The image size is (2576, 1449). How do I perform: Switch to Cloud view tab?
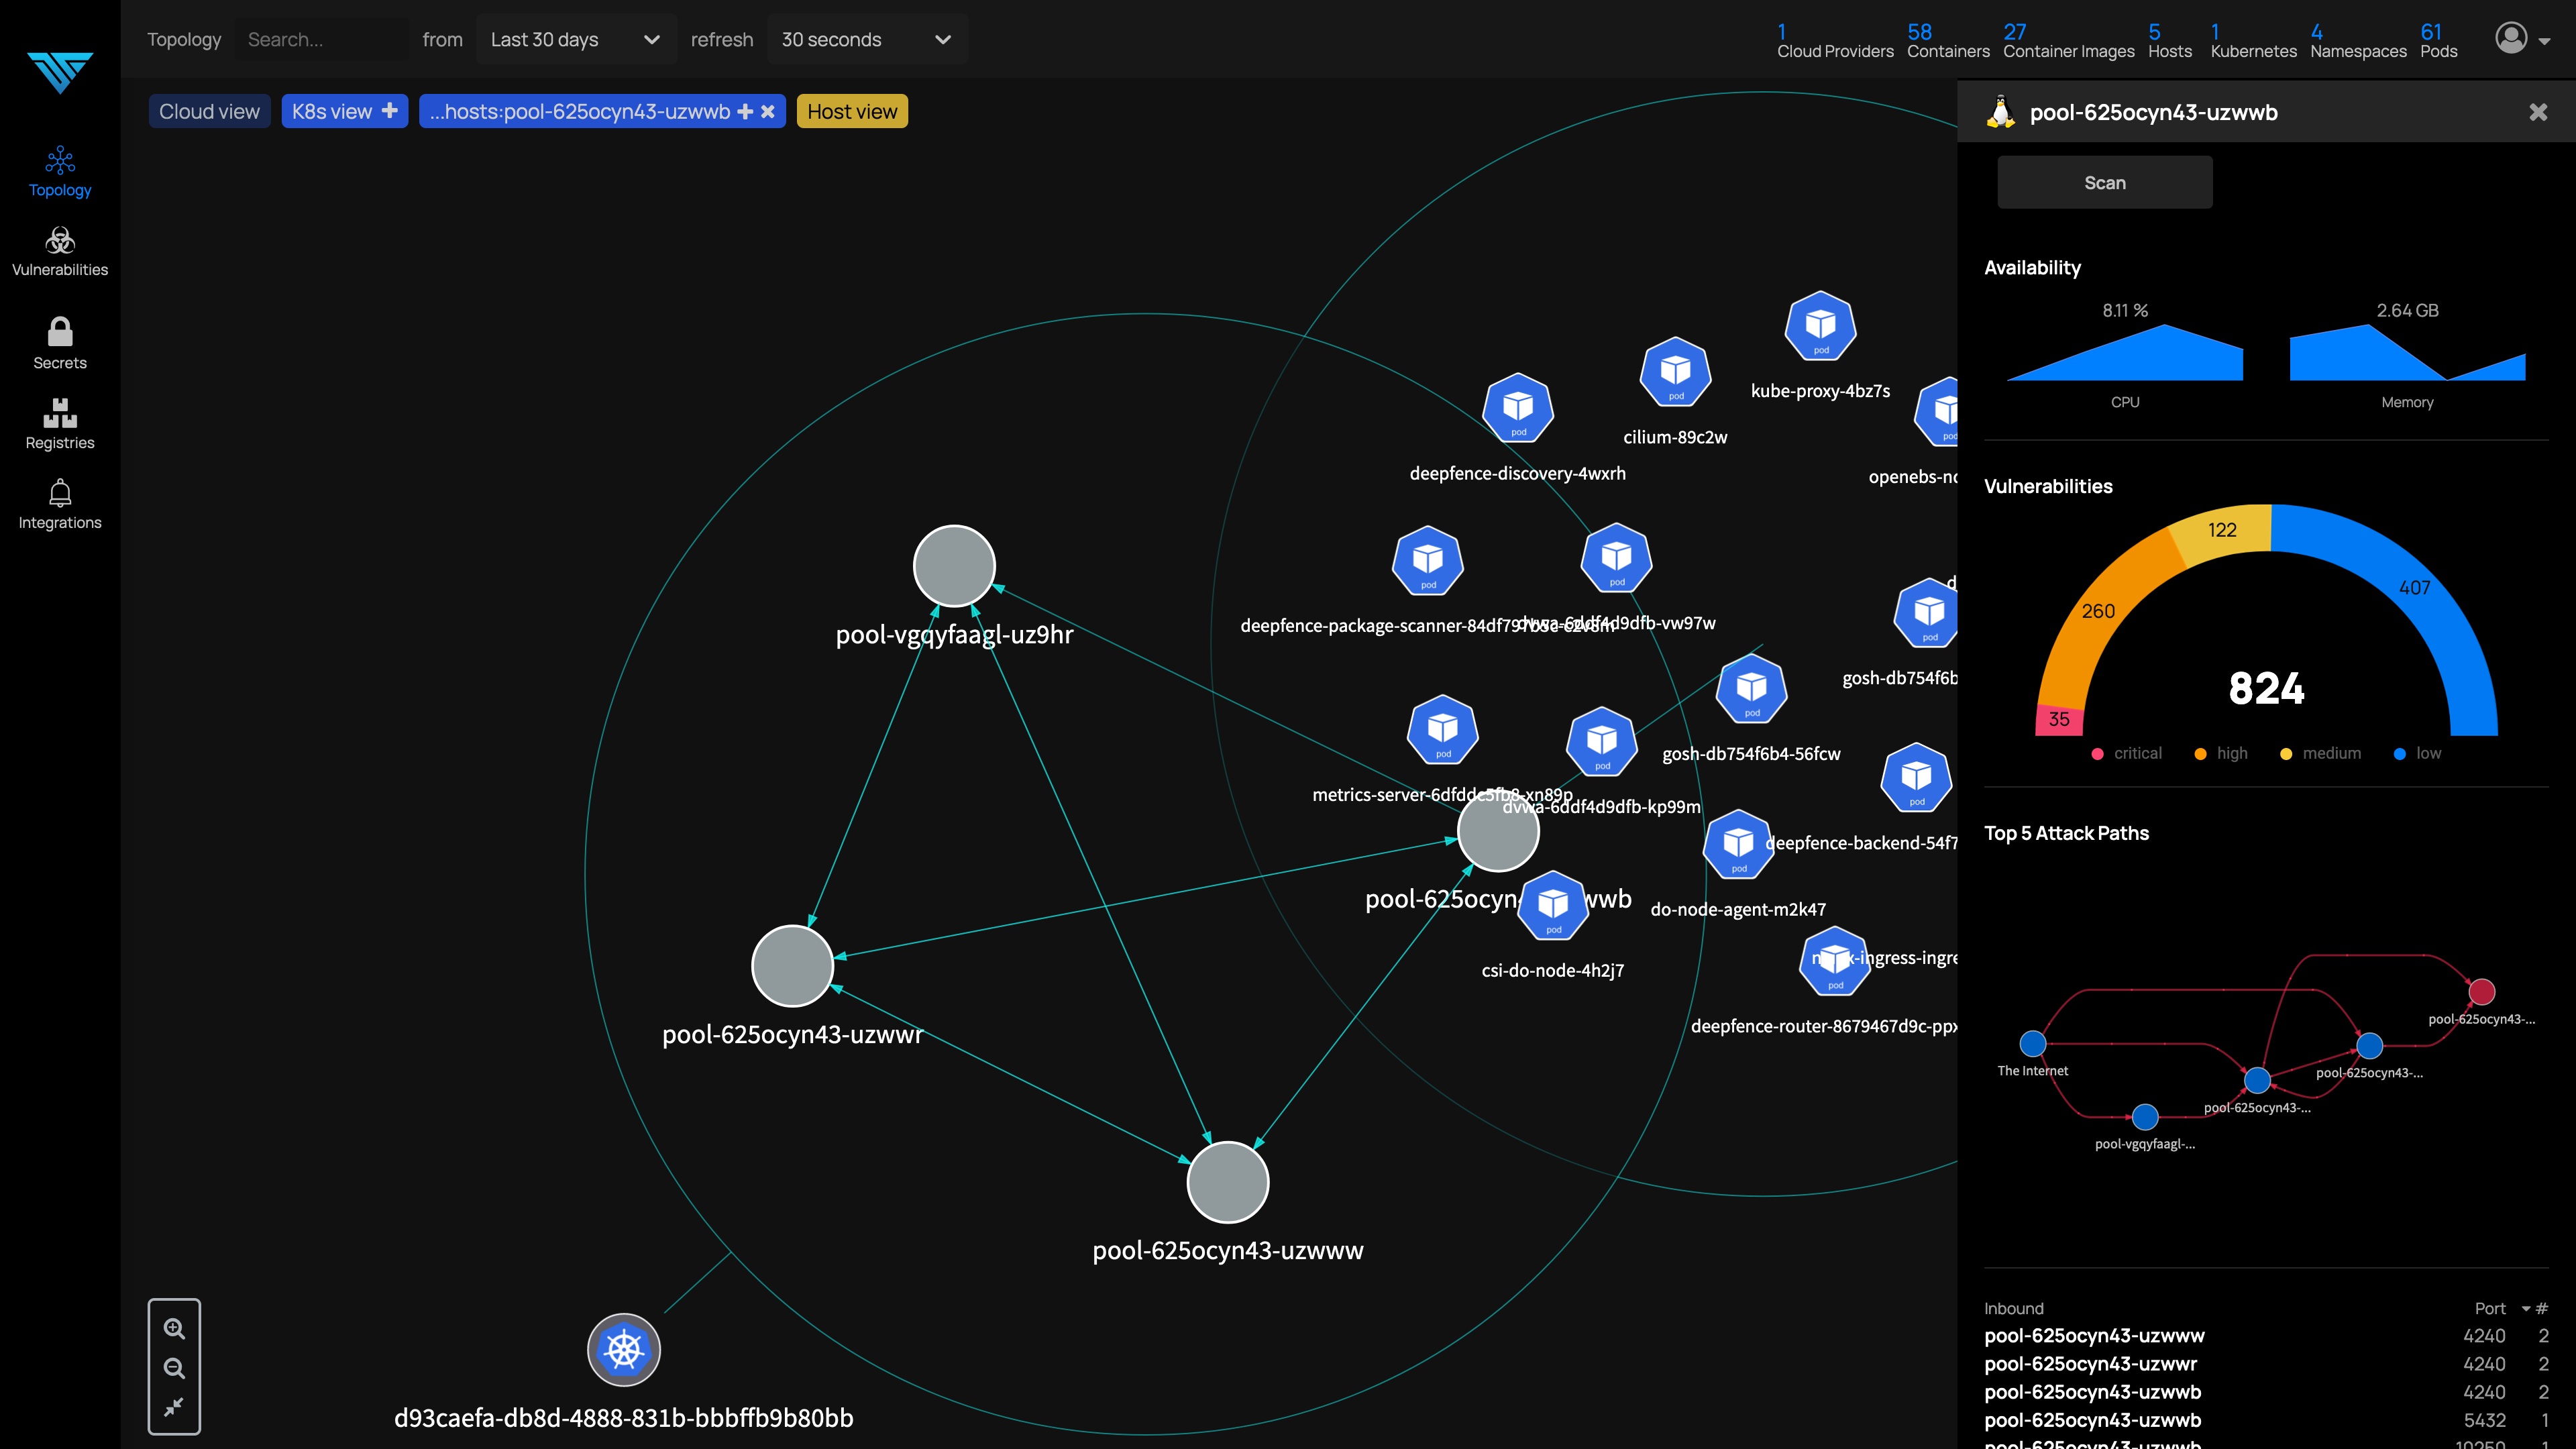point(209,111)
